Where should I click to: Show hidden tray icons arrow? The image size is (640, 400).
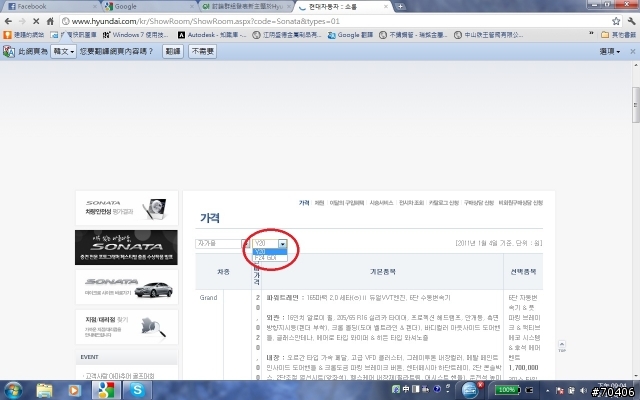(x=547, y=391)
